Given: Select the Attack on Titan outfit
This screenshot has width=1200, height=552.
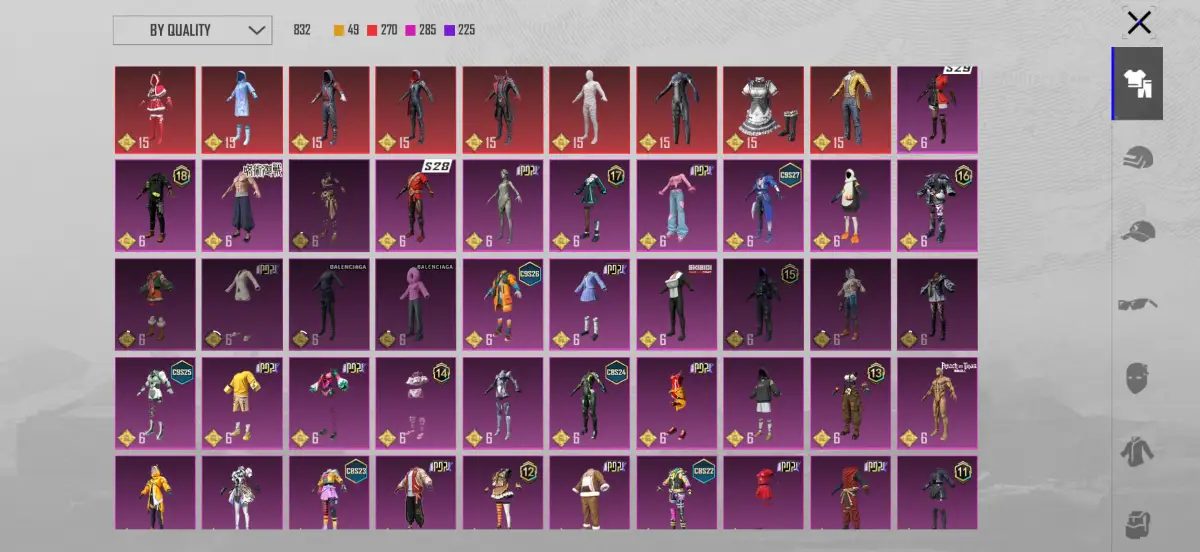Looking at the screenshot, I should 938,403.
